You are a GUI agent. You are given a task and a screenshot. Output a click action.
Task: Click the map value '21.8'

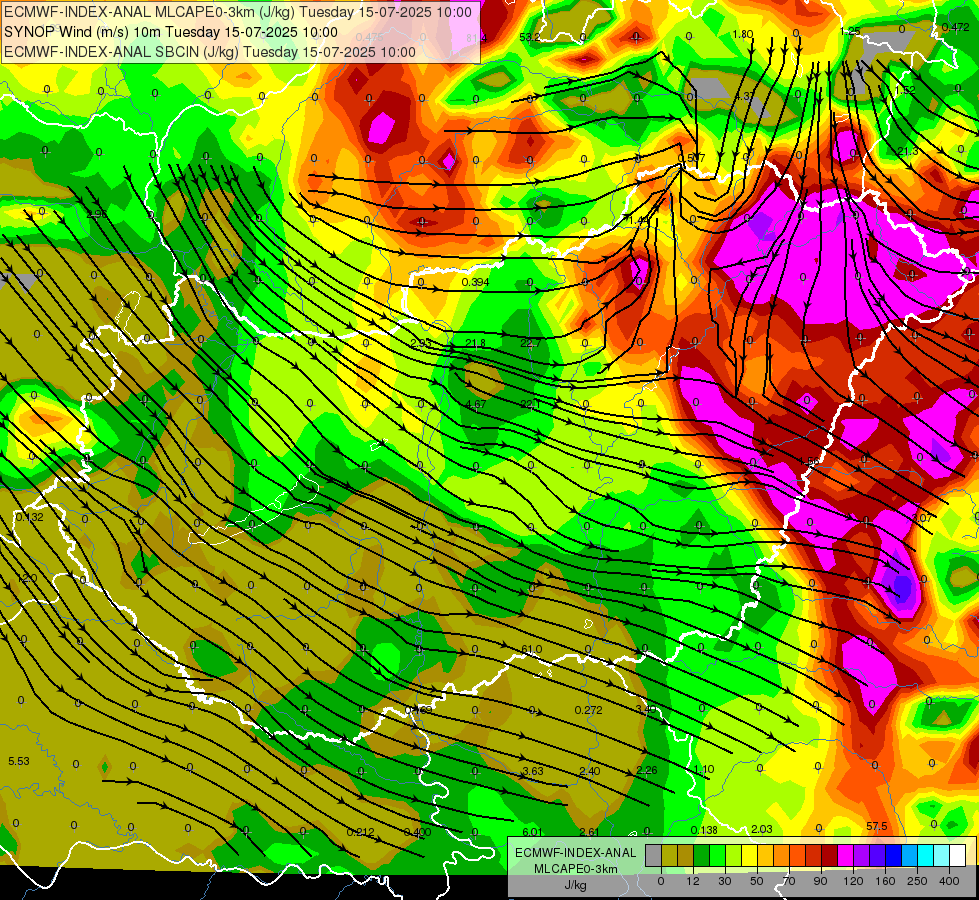pos(475,344)
